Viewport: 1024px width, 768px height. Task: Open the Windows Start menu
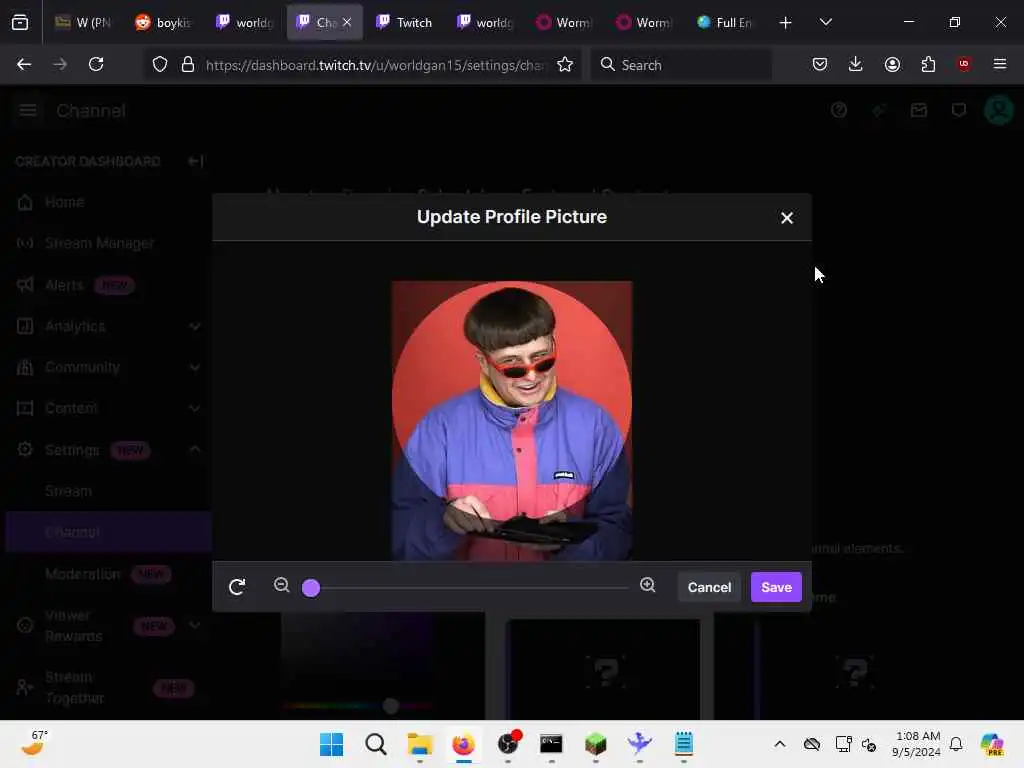[x=331, y=744]
